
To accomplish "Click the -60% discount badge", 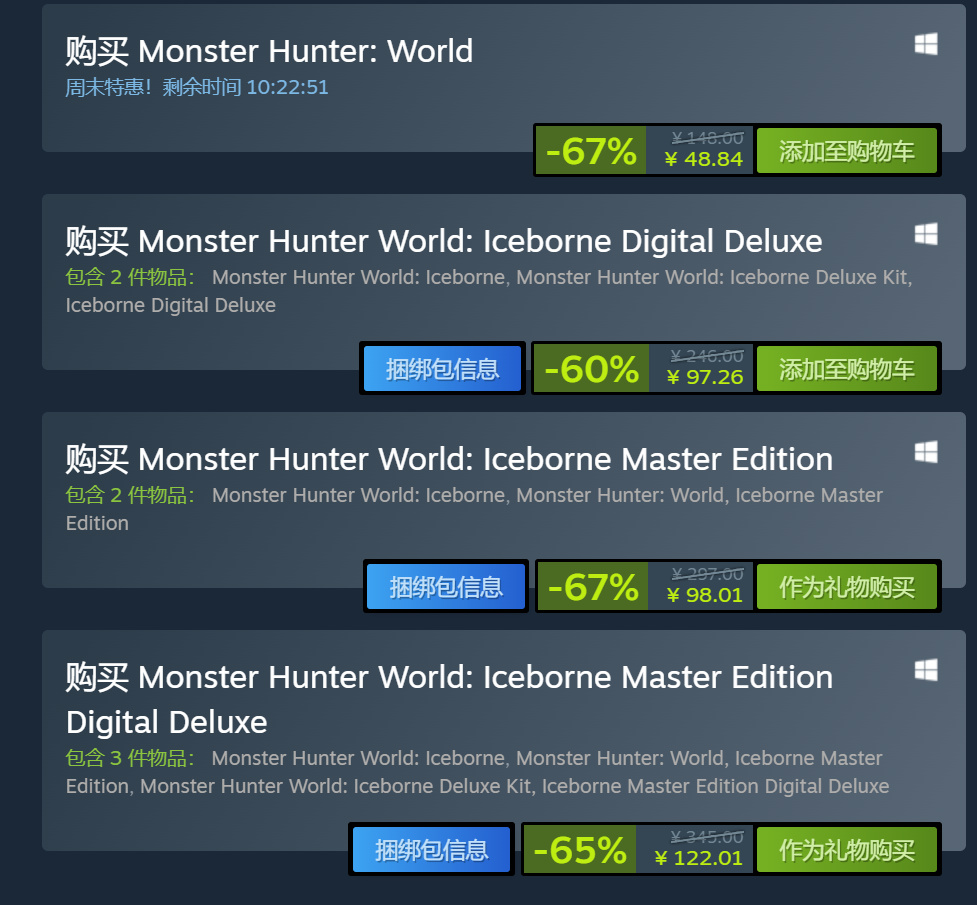I will (x=591, y=369).
